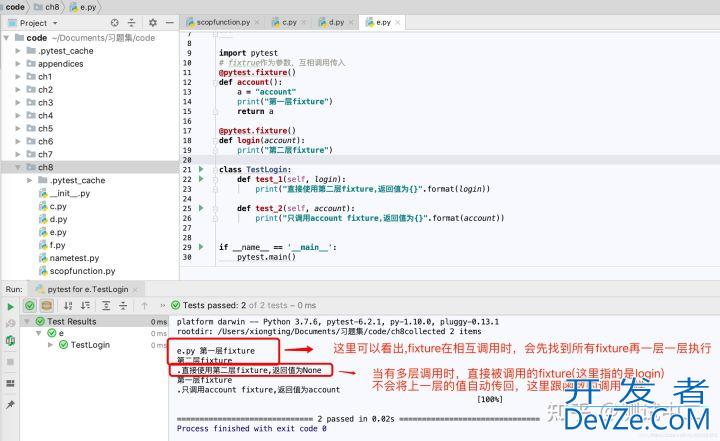
Task: Open e.py in project tree
Action: click(58, 232)
